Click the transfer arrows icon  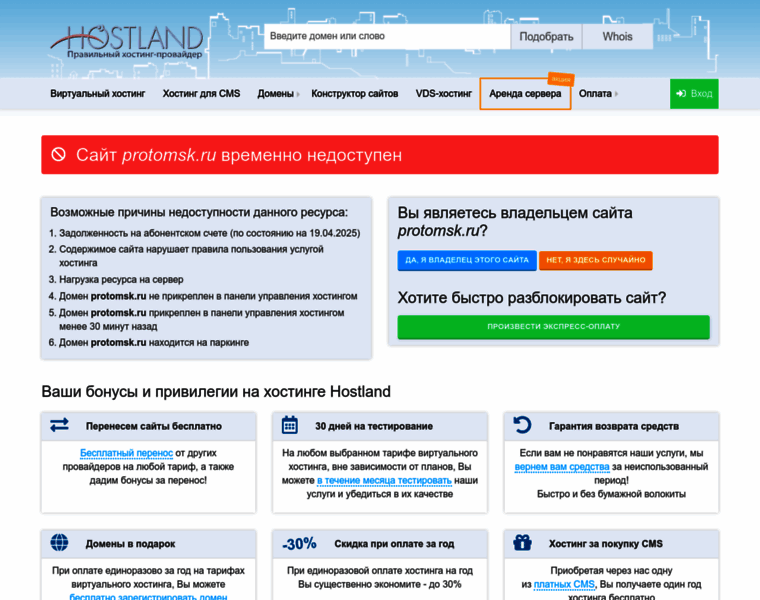[60, 426]
